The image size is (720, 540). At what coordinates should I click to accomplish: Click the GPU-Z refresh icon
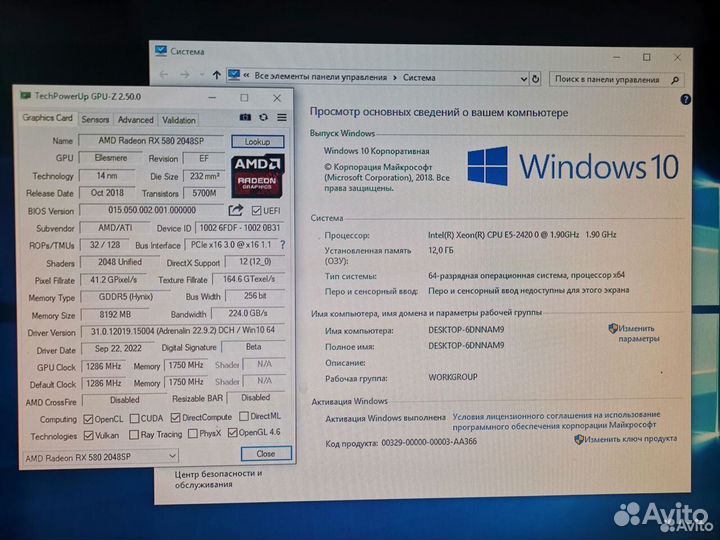[x=263, y=118]
